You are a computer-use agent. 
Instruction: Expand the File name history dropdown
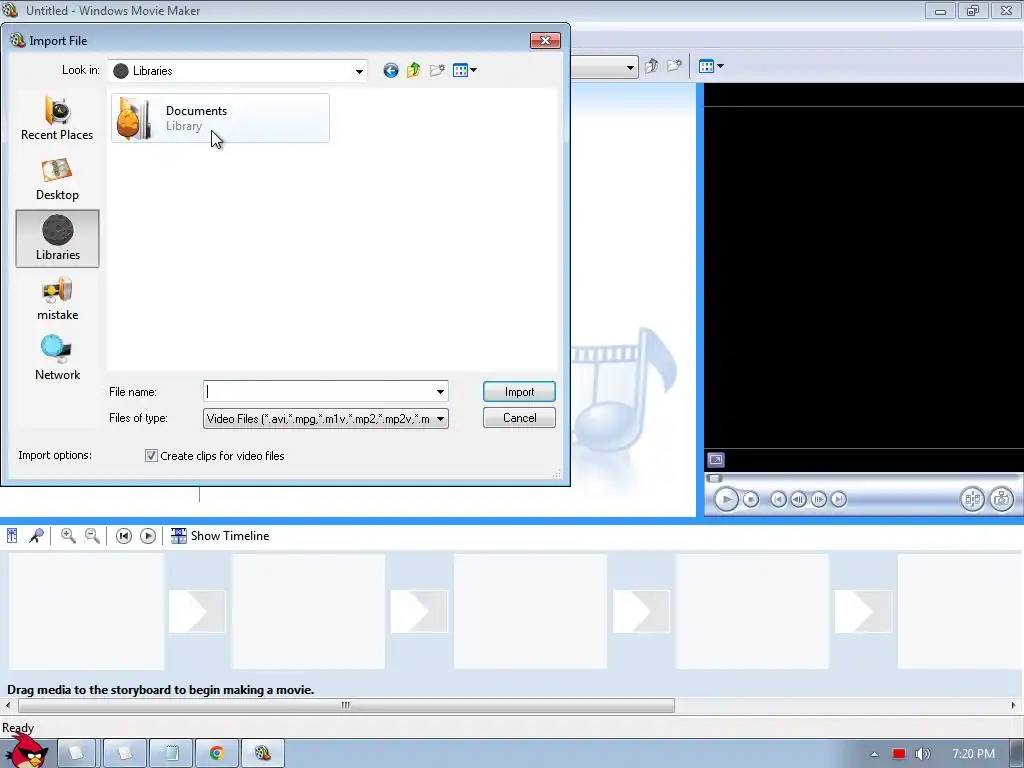(x=441, y=391)
